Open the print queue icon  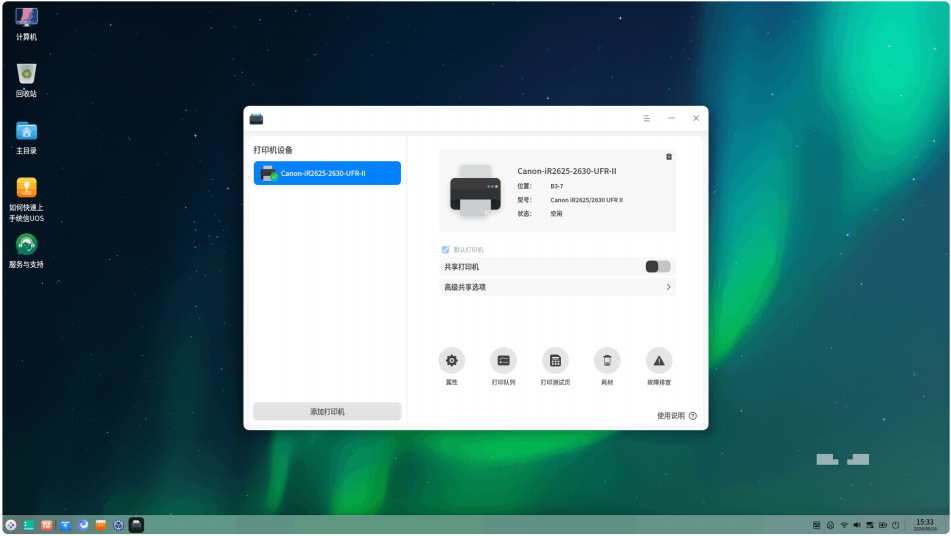503,361
